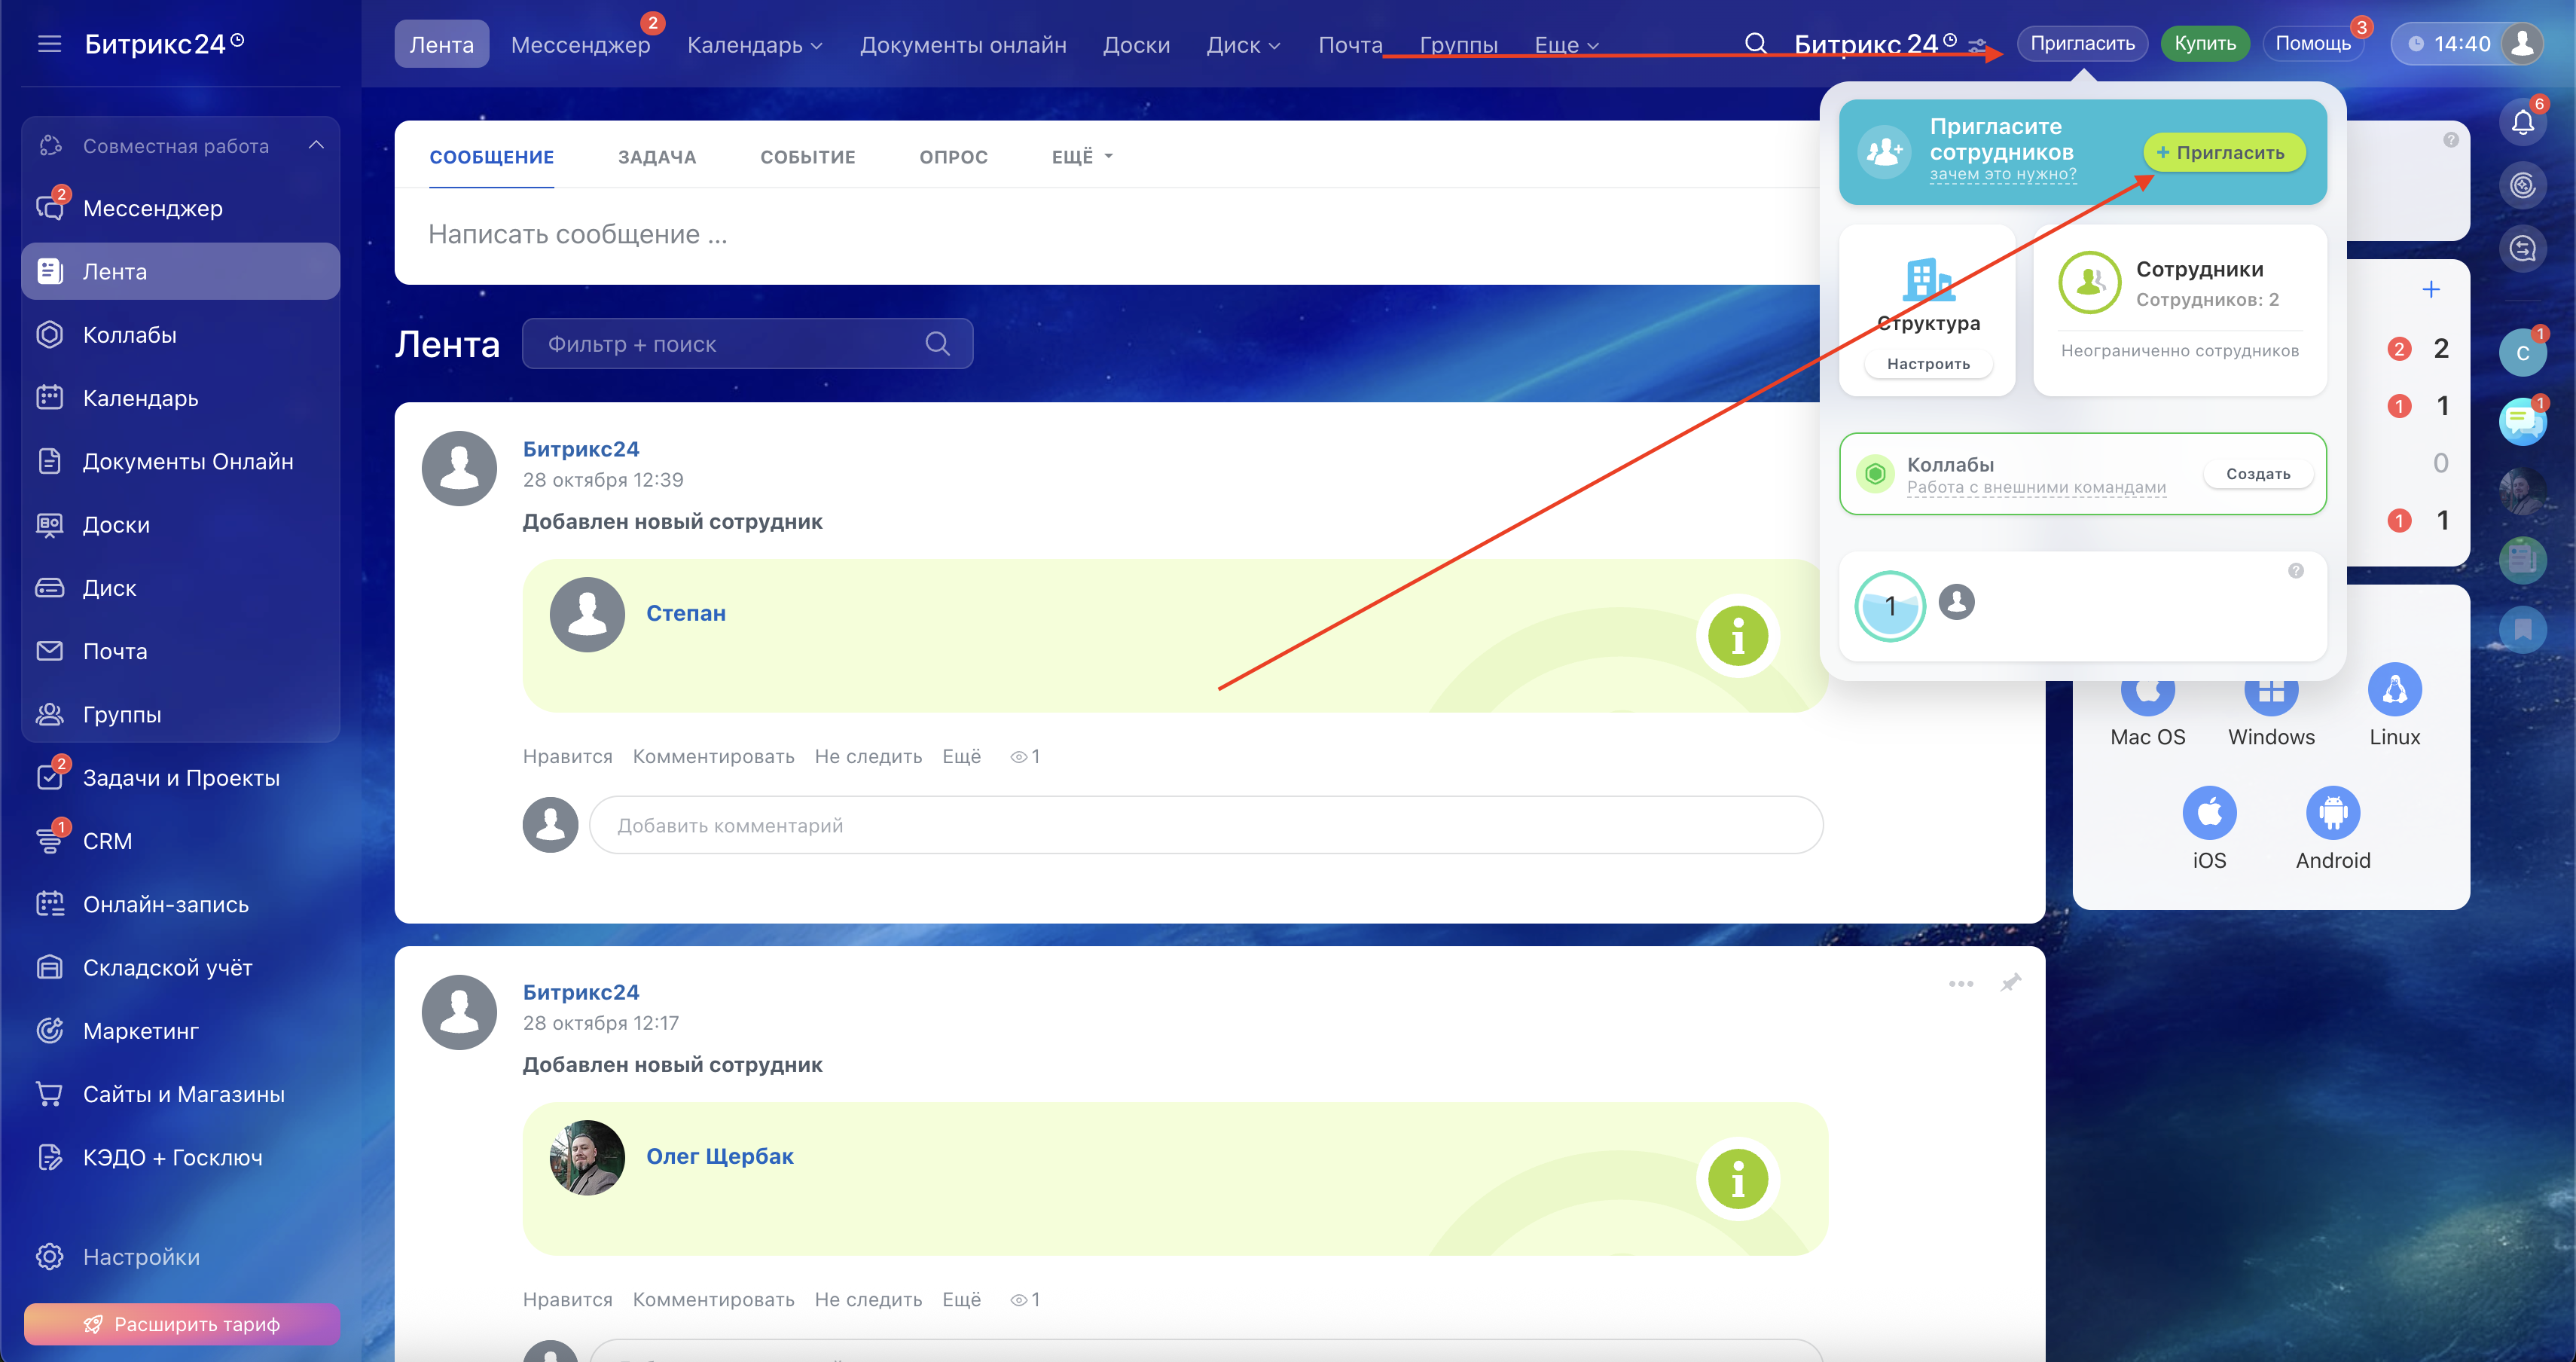Switch to the ЗАДАЧА tab
This screenshot has width=2576, height=1362.
[x=656, y=157]
